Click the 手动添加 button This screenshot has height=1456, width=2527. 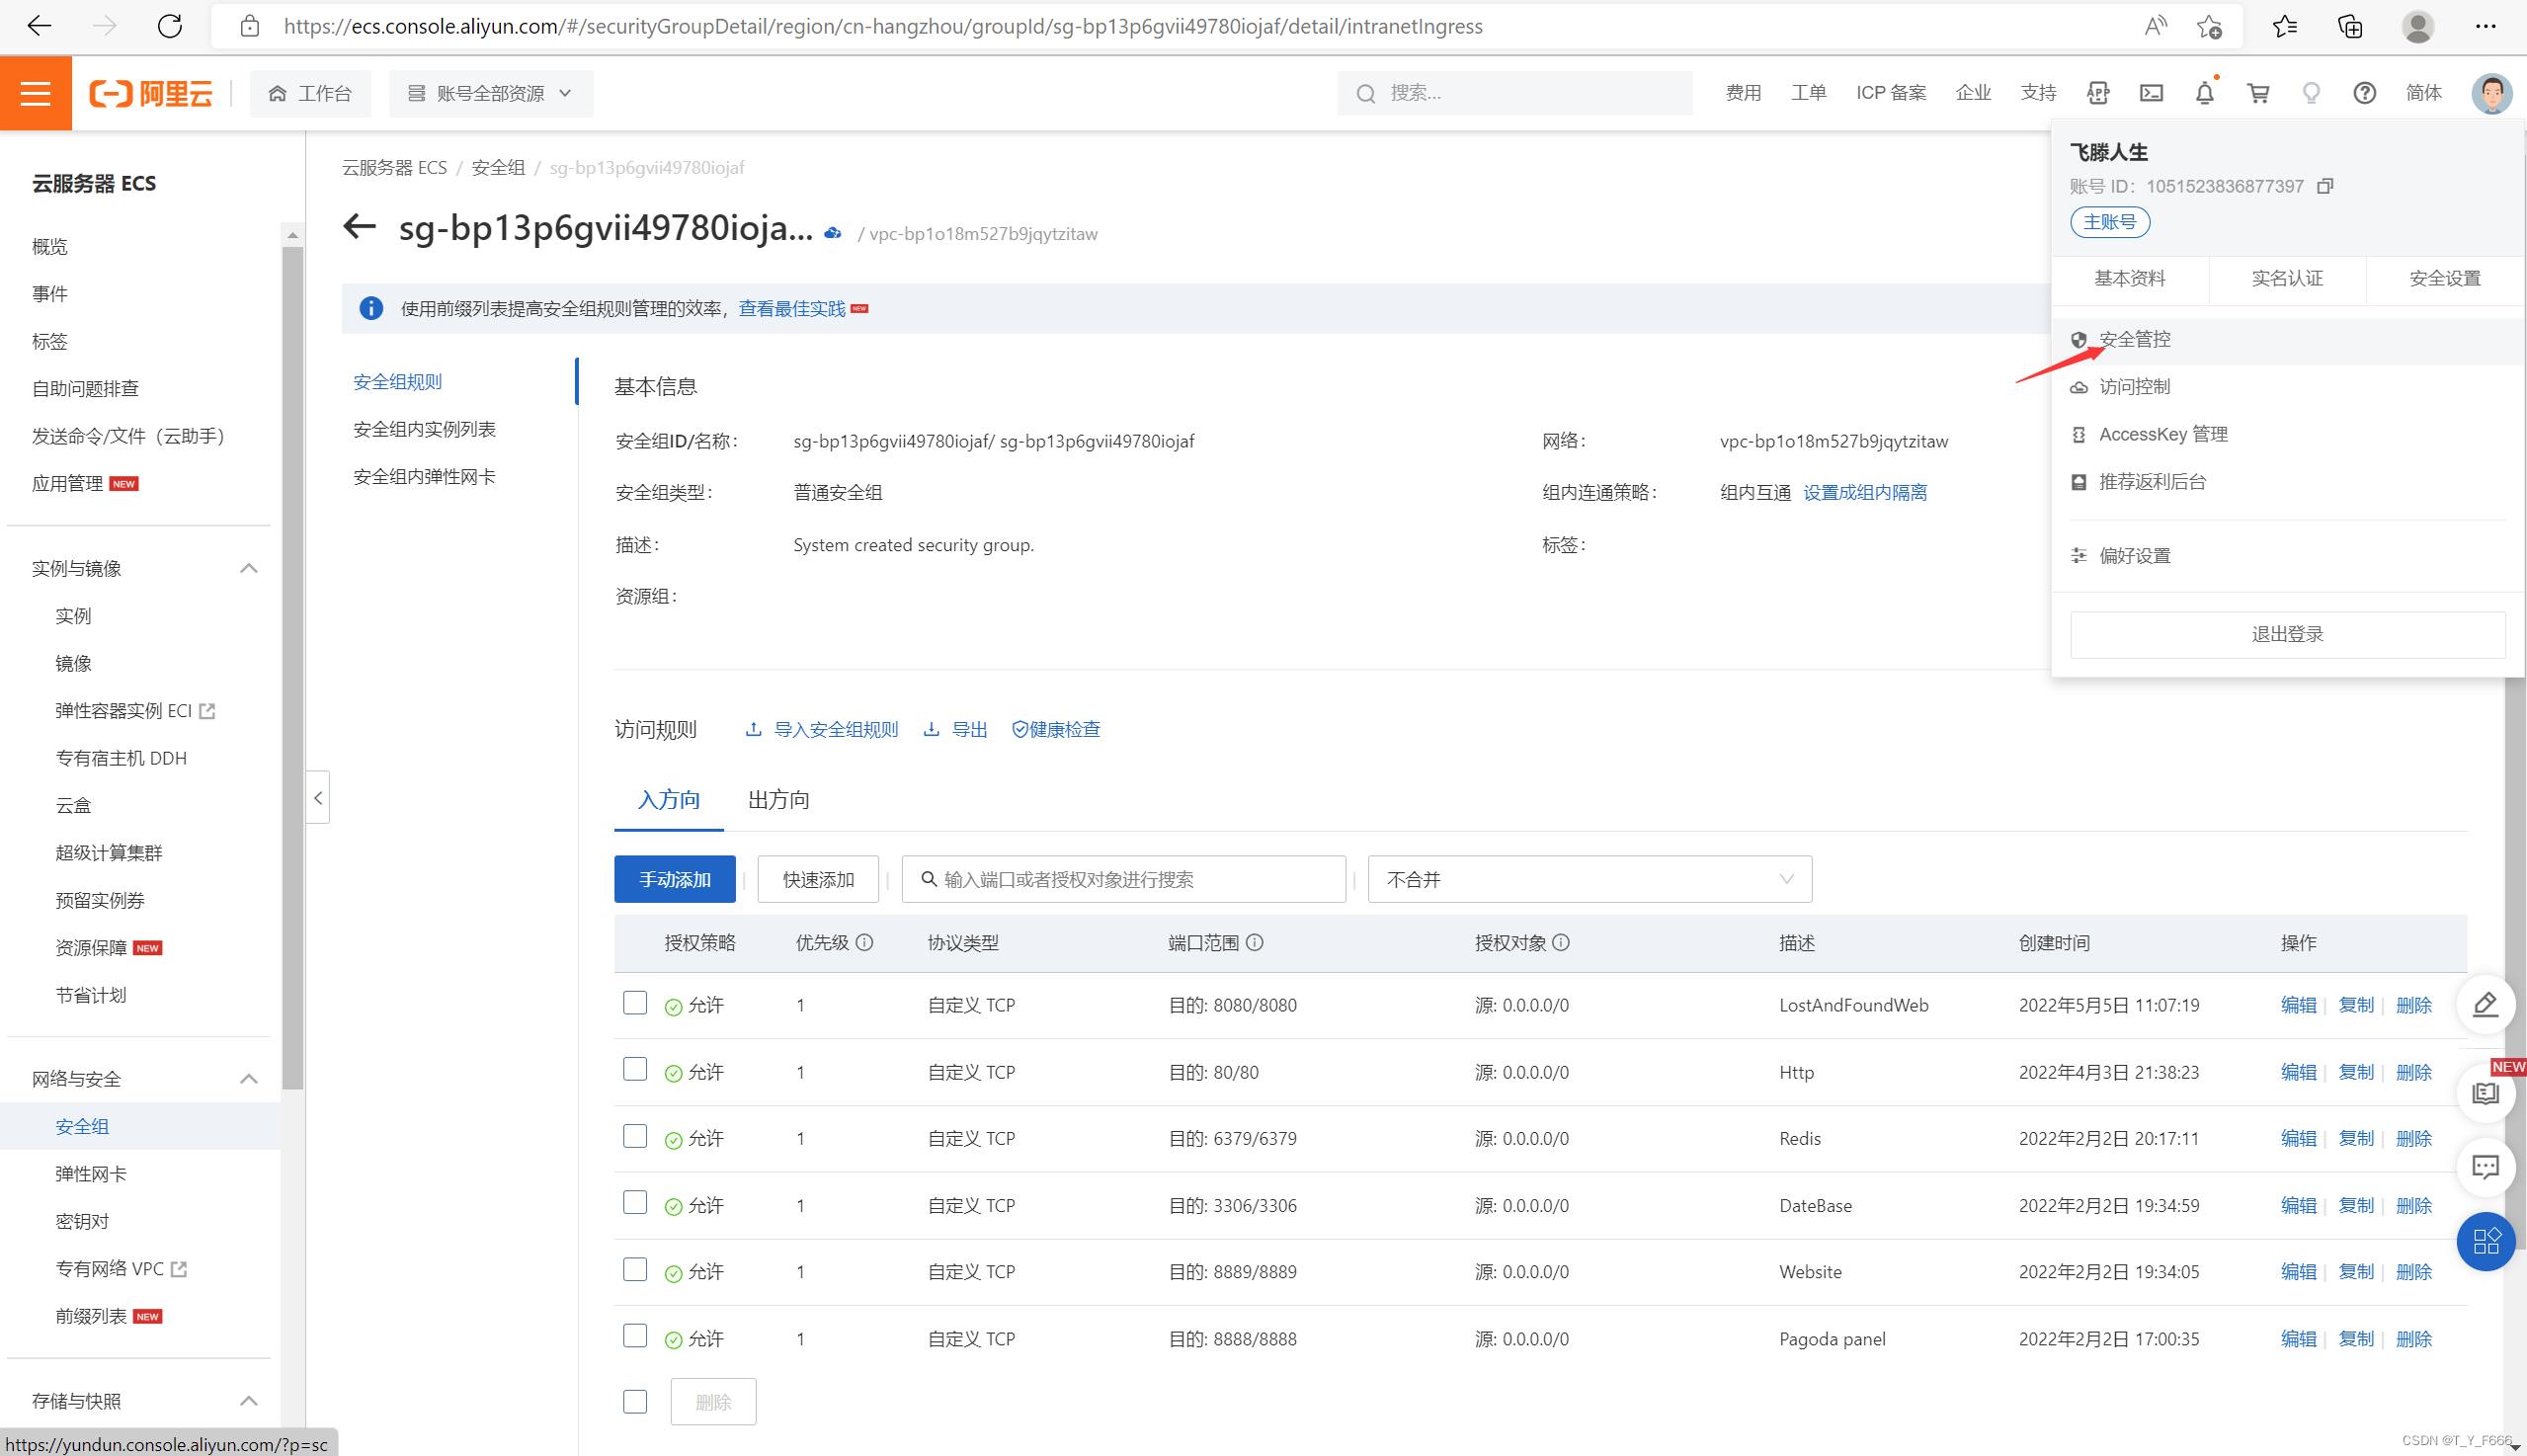[x=675, y=879]
